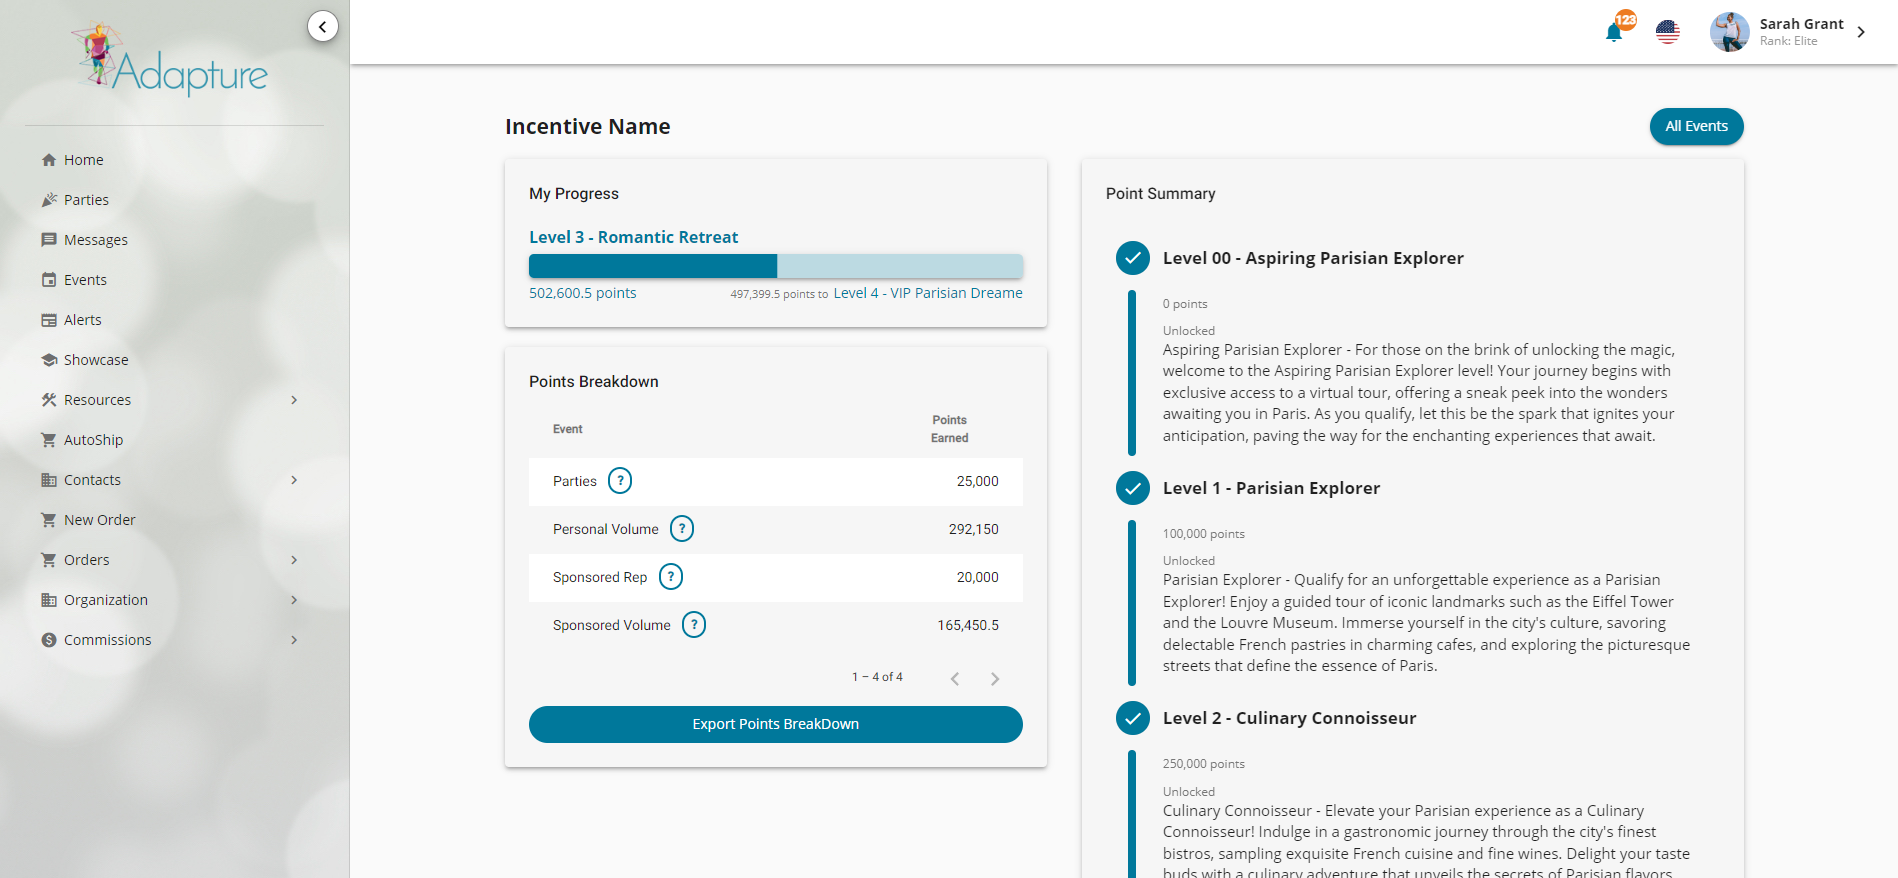Image resolution: width=1898 pixels, height=878 pixels.
Task: Open the US flag language selector
Action: tap(1667, 32)
